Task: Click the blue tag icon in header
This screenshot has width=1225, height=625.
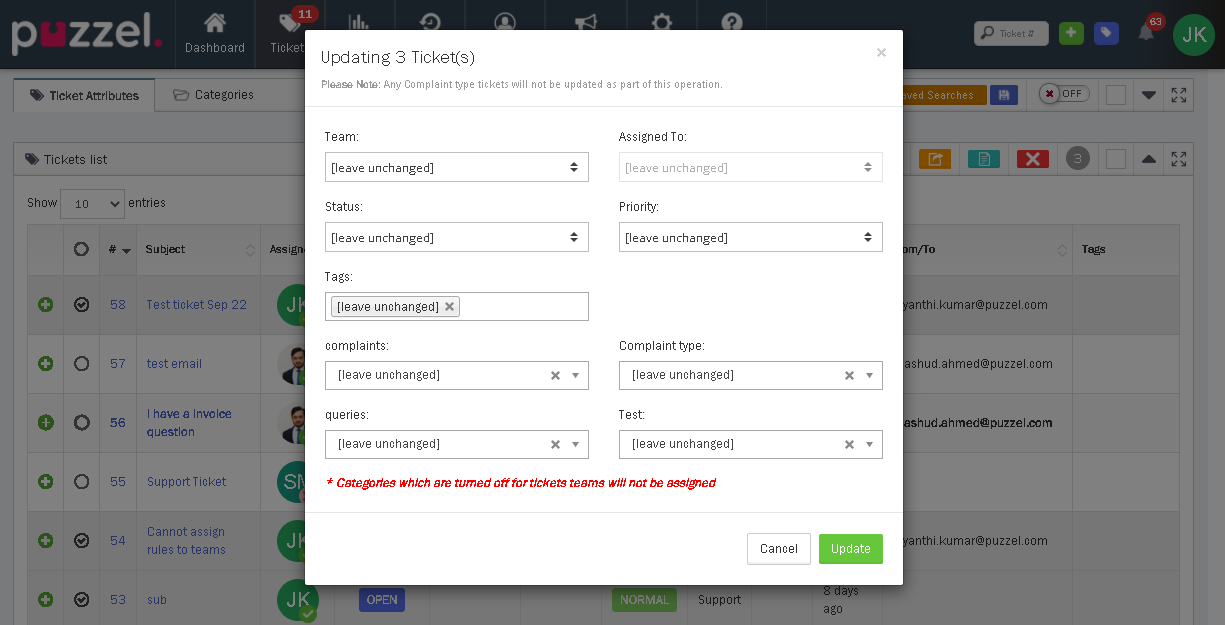Action: point(1106,33)
